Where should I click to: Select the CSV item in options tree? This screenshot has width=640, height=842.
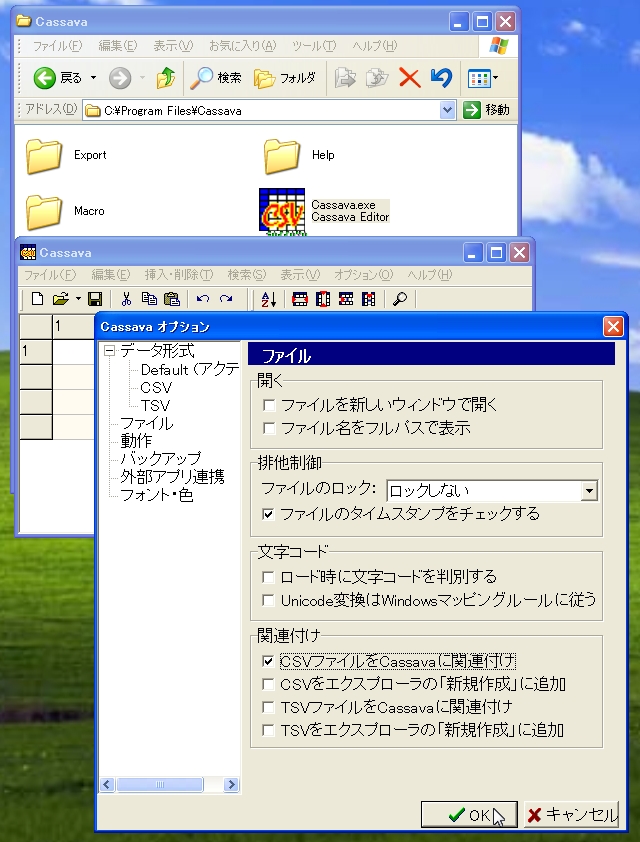(156, 388)
